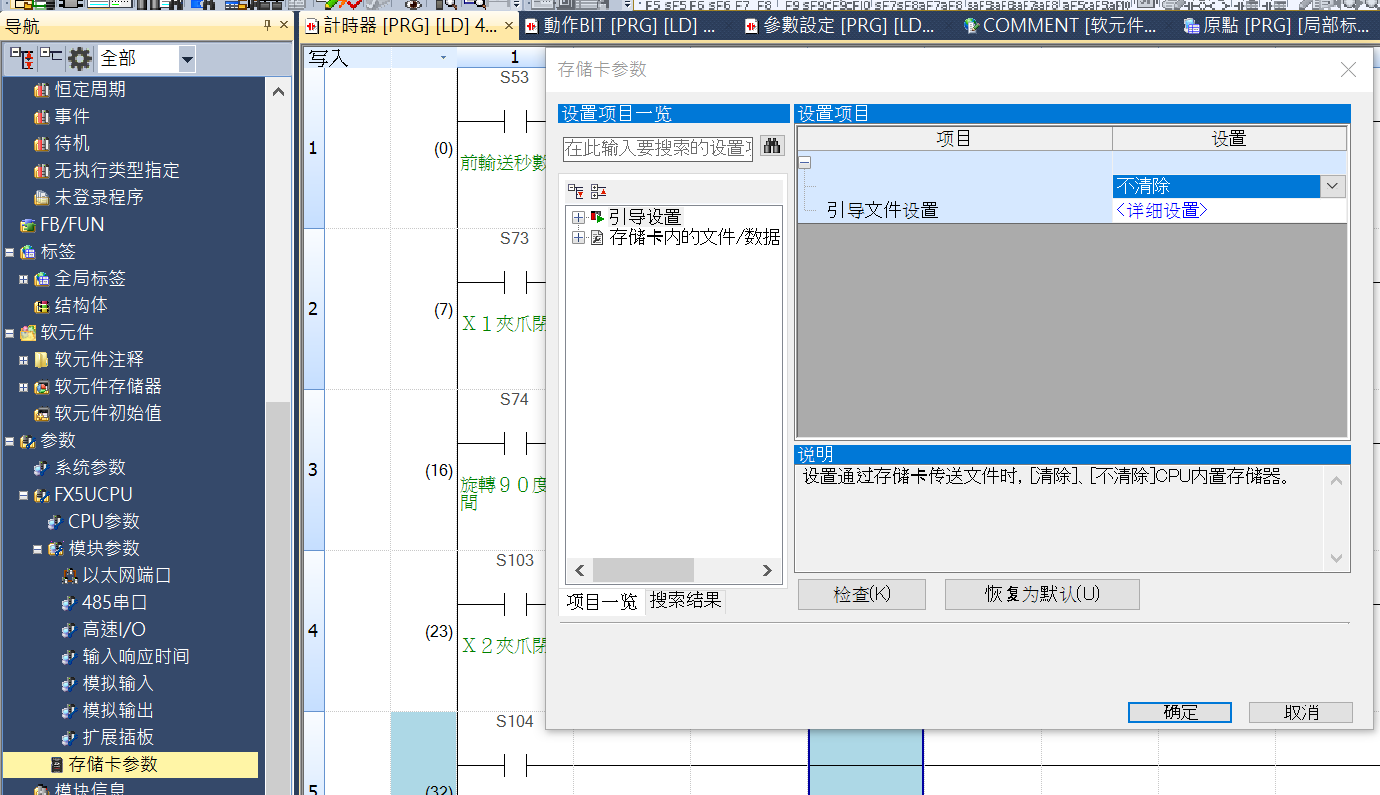Click the binoculars search icon in dialog
The image size is (1380, 795).
pos(772,146)
